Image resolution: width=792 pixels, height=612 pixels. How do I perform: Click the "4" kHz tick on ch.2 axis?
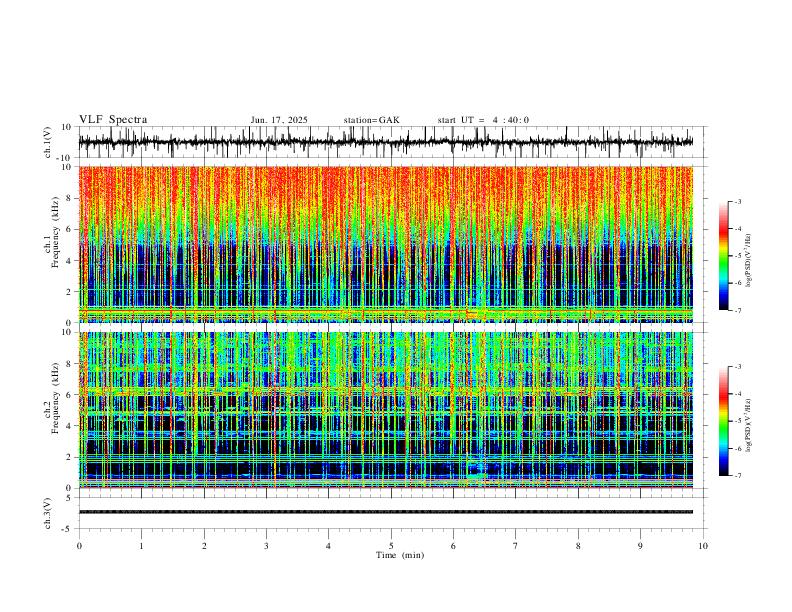coord(70,426)
